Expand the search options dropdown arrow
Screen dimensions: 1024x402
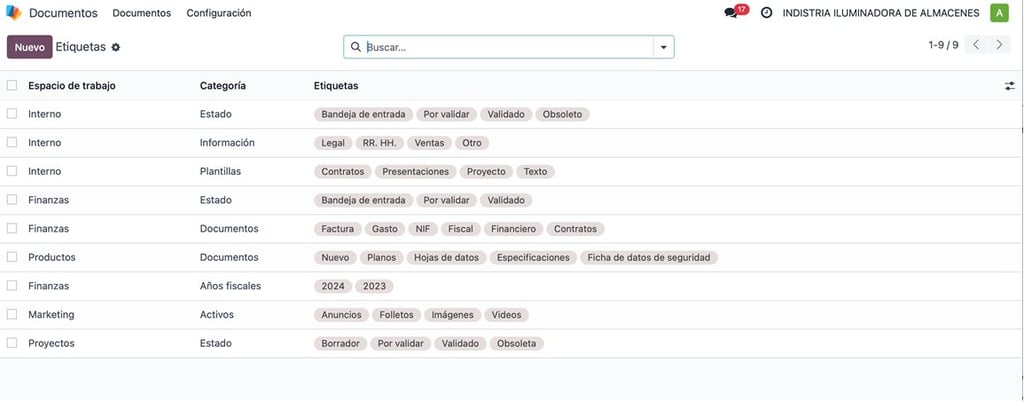664,47
